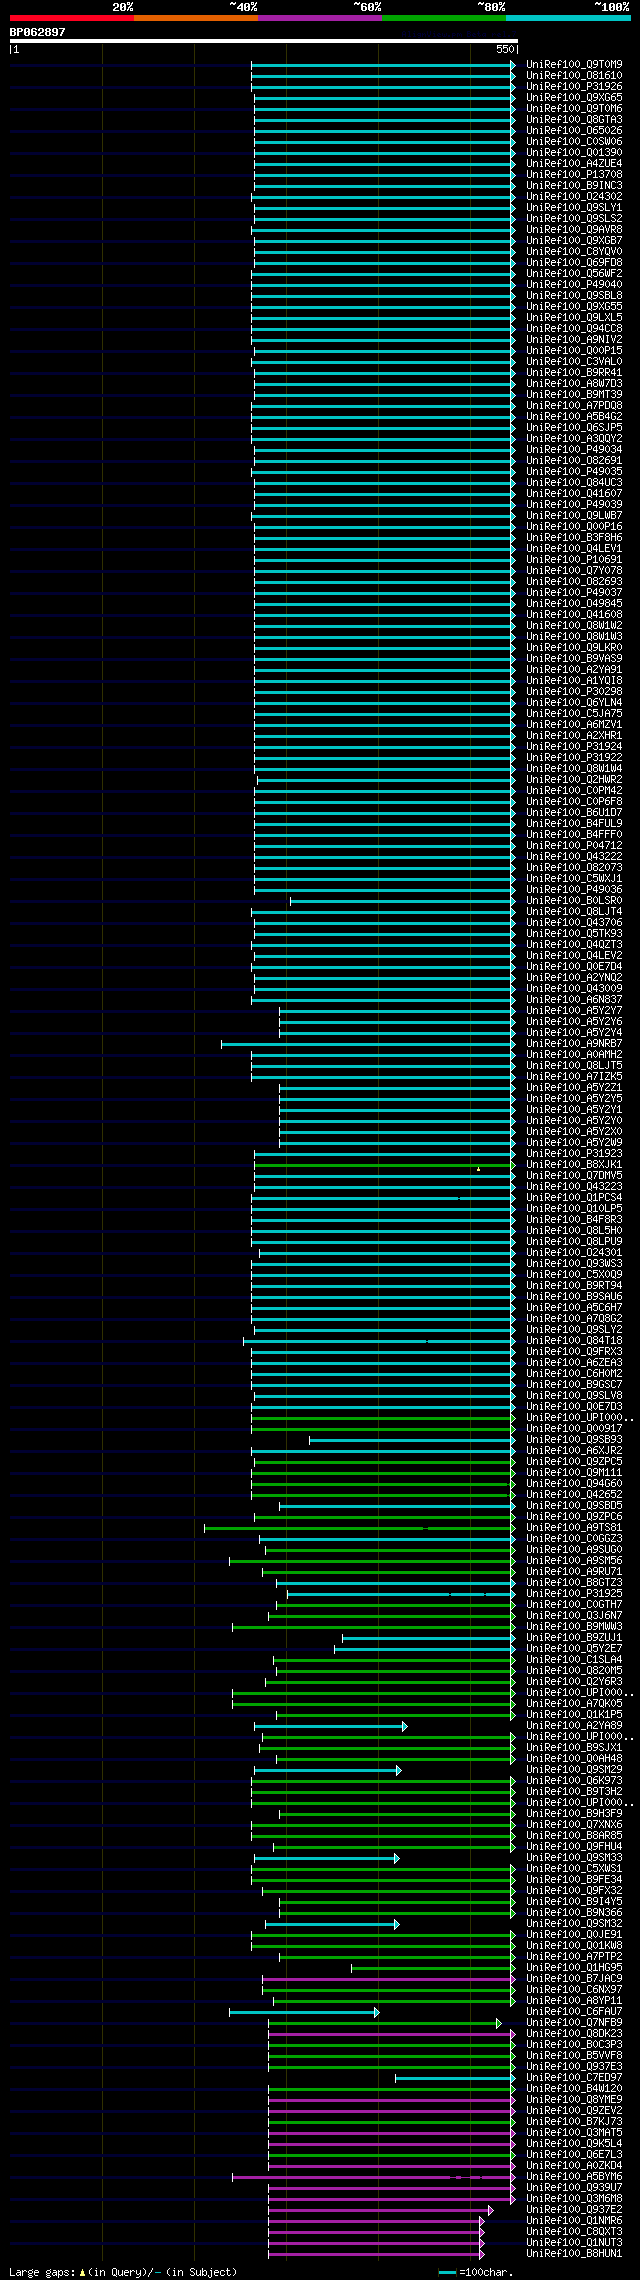The width and height of the screenshot is (640, 2280).
Task: Select hit UniRef100_P30298
Action: [574, 692]
